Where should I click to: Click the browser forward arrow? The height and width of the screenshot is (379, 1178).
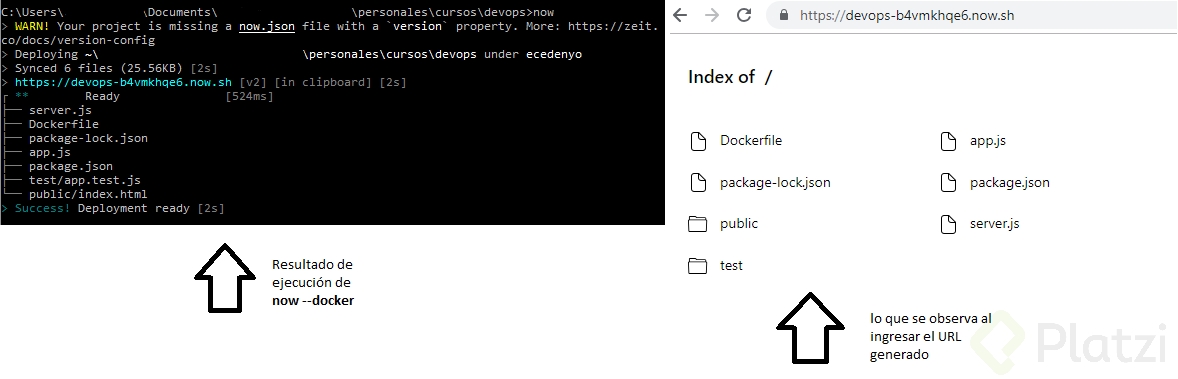coord(712,15)
